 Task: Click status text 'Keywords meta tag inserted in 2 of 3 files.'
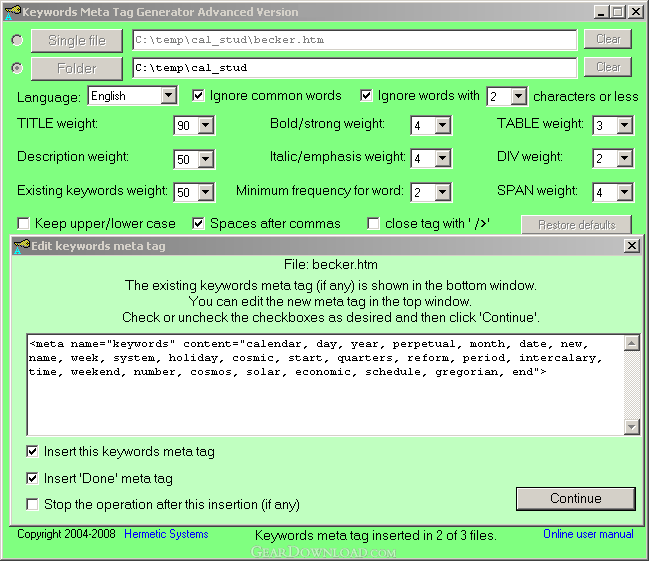pyautogui.click(x=375, y=536)
